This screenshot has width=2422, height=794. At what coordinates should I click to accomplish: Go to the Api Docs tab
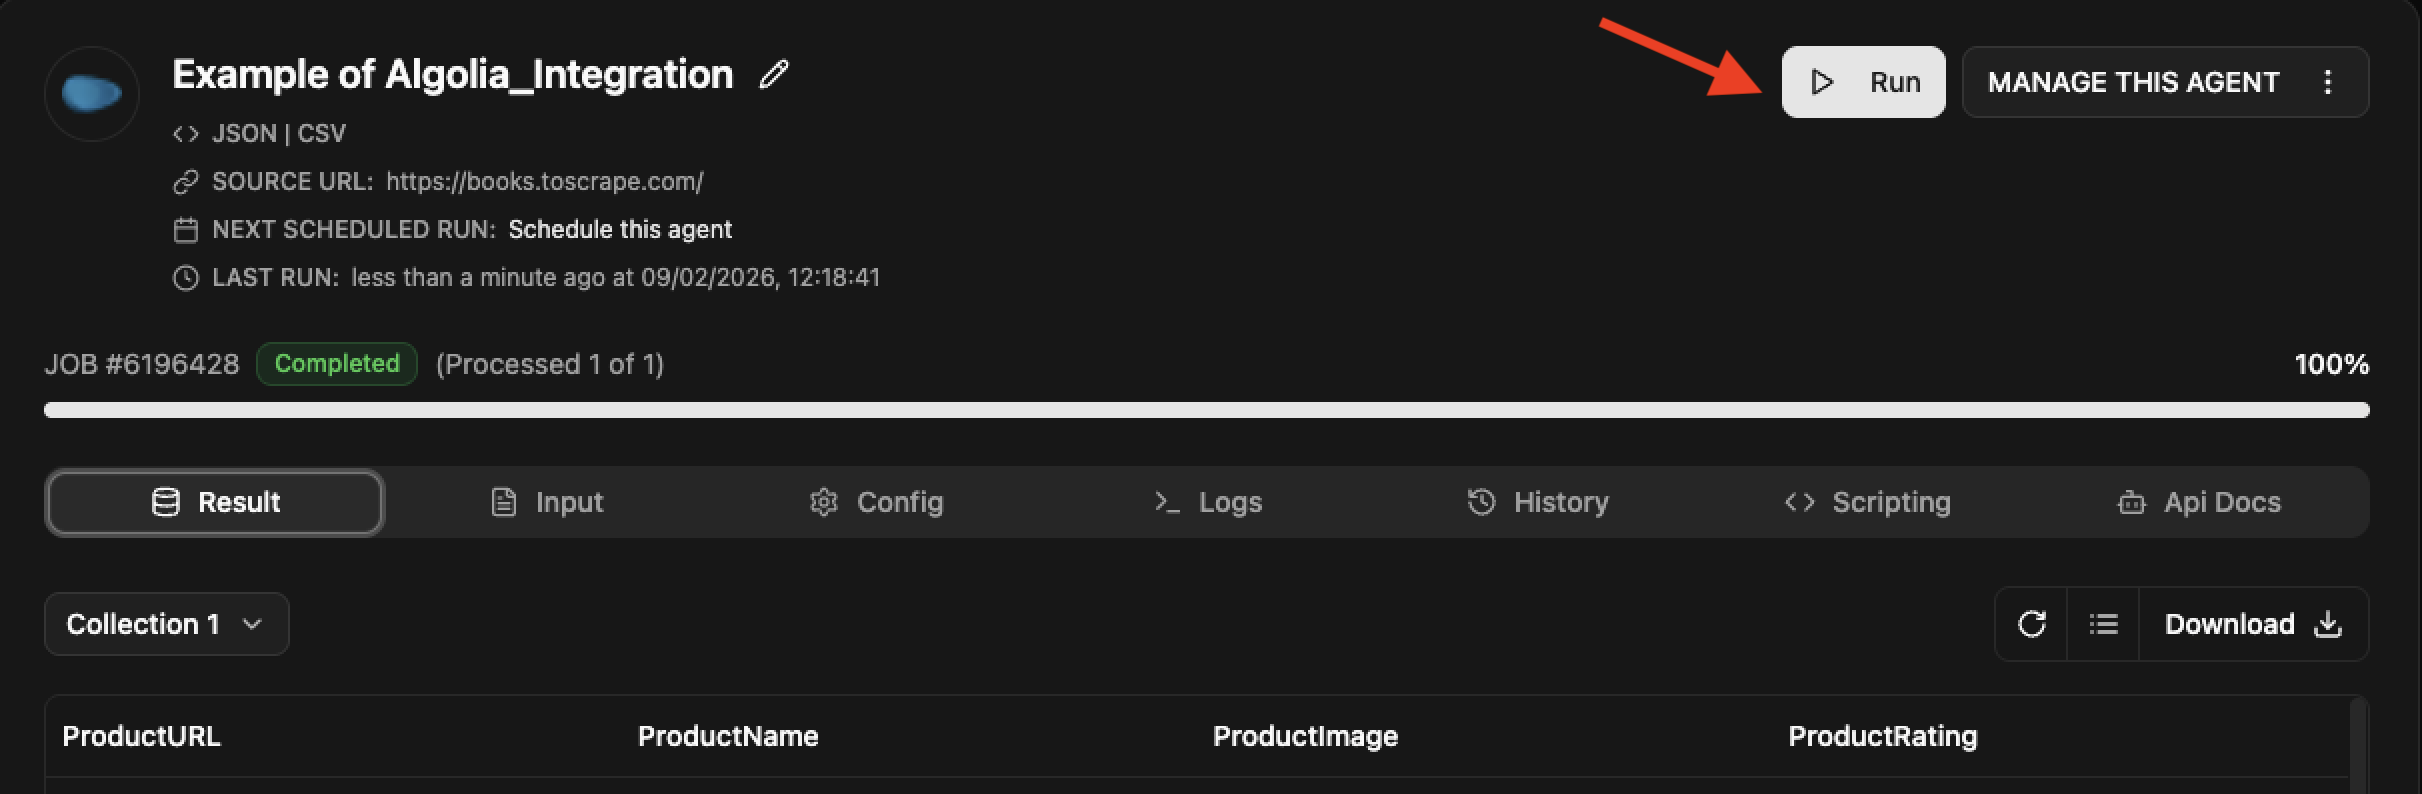tap(2200, 502)
